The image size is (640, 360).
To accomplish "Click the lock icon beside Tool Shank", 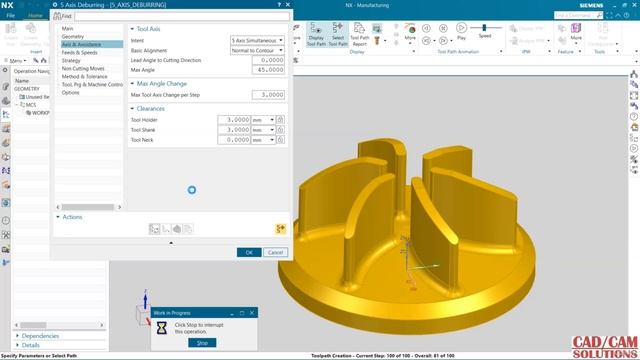I will 280,130.
